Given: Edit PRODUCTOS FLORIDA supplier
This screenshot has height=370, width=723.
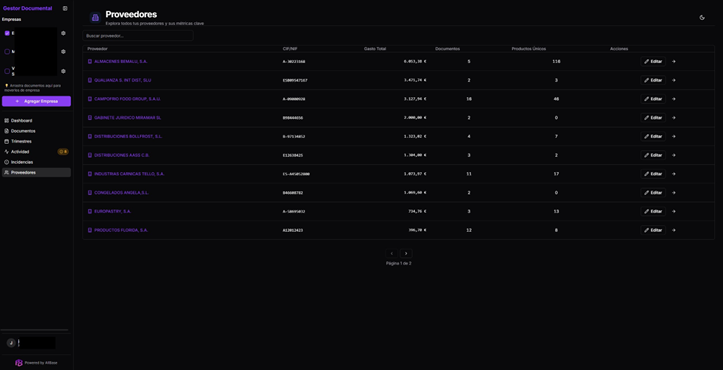Looking at the screenshot, I should coord(653,230).
